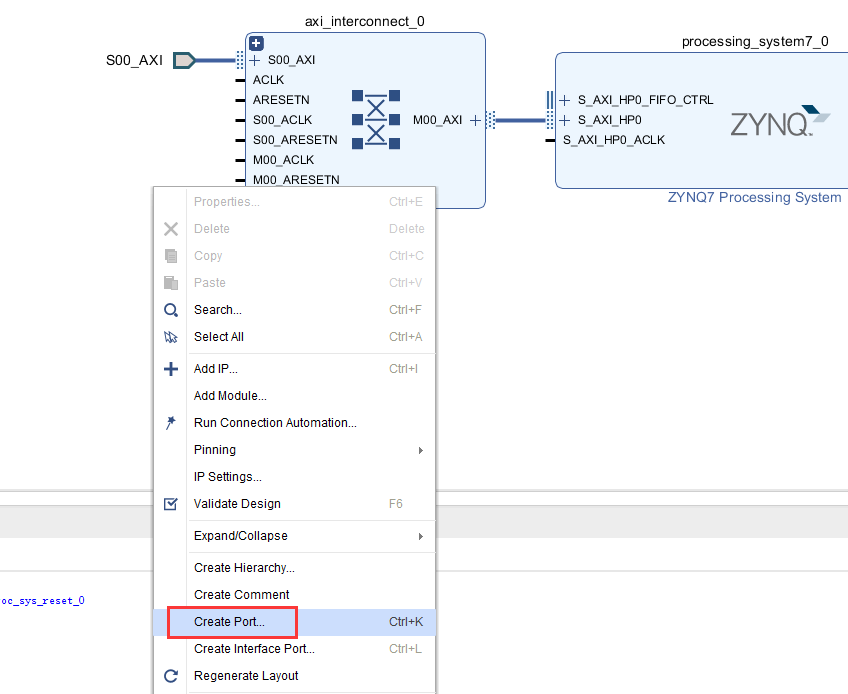
Task: Expand the S00_AXI interface pin on interconnect
Action: [255, 60]
